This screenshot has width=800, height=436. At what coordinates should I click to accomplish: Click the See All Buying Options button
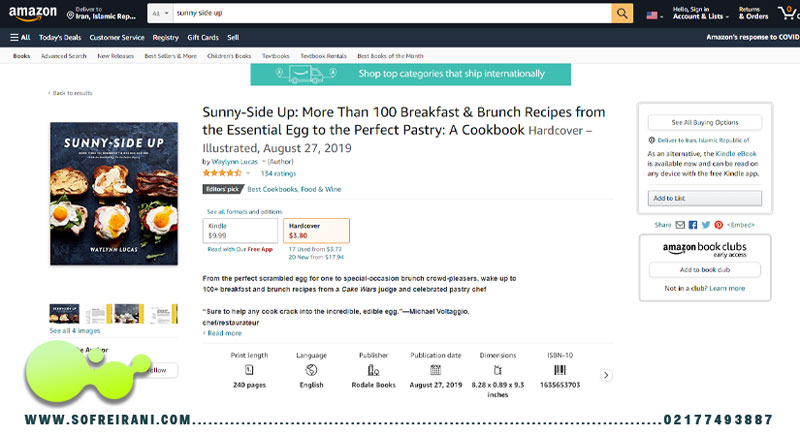click(705, 122)
